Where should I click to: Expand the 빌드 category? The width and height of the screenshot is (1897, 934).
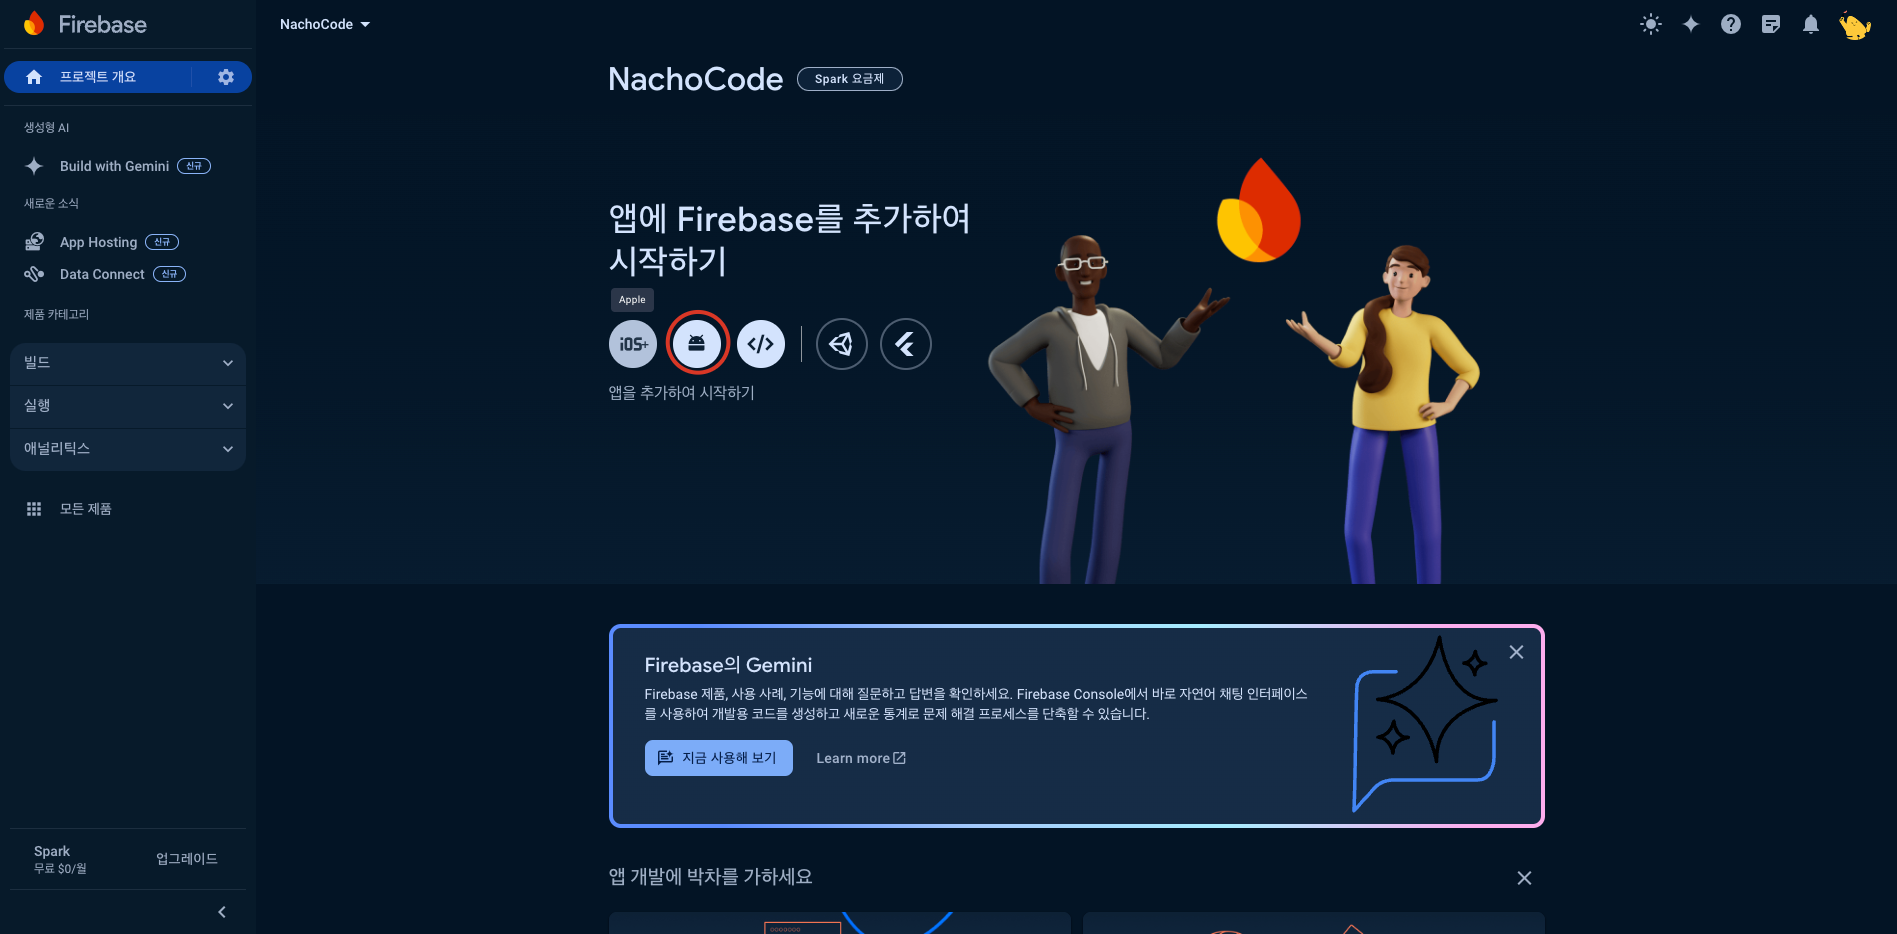[x=128, y=363]
